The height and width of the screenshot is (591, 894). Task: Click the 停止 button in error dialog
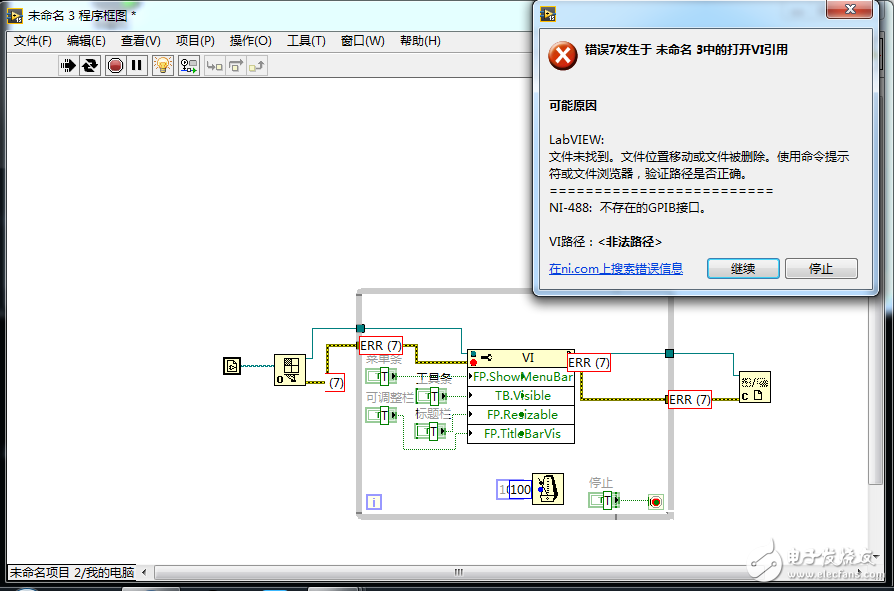point(821,268)
